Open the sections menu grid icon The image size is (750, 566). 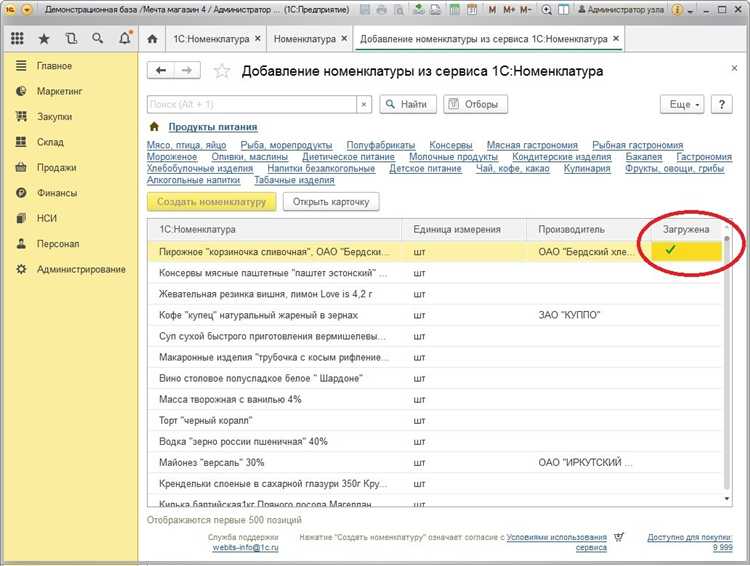(17, 39)
